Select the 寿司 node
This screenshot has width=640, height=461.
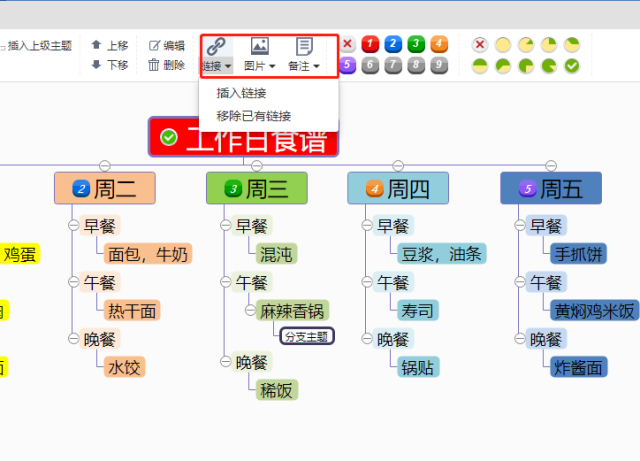(418, 311)
